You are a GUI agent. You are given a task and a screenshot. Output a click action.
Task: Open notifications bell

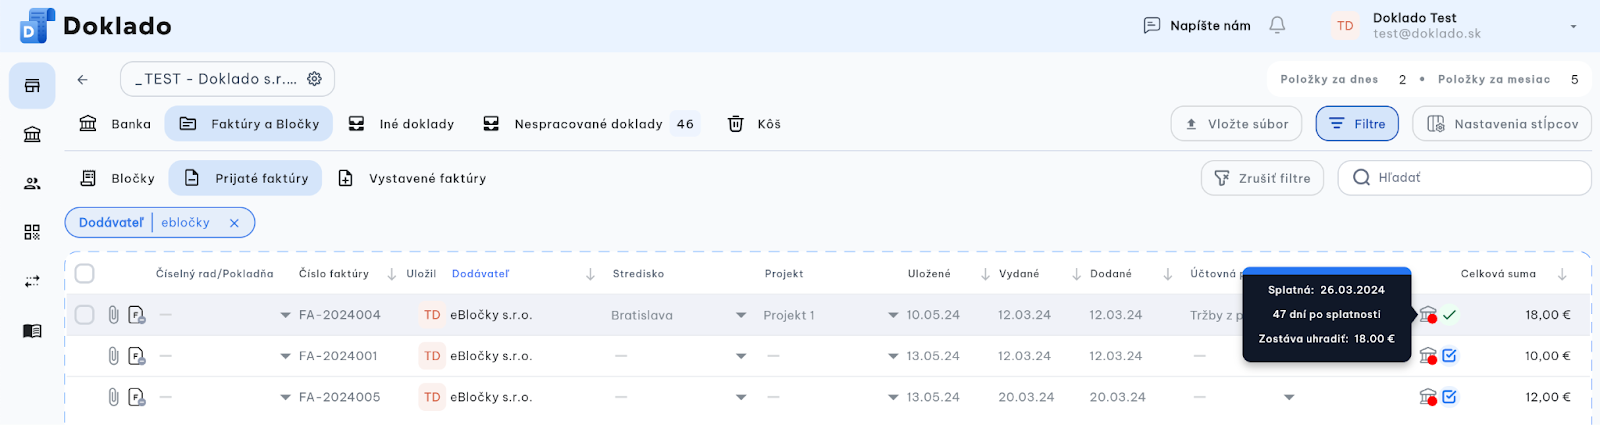click(1277, 25)
